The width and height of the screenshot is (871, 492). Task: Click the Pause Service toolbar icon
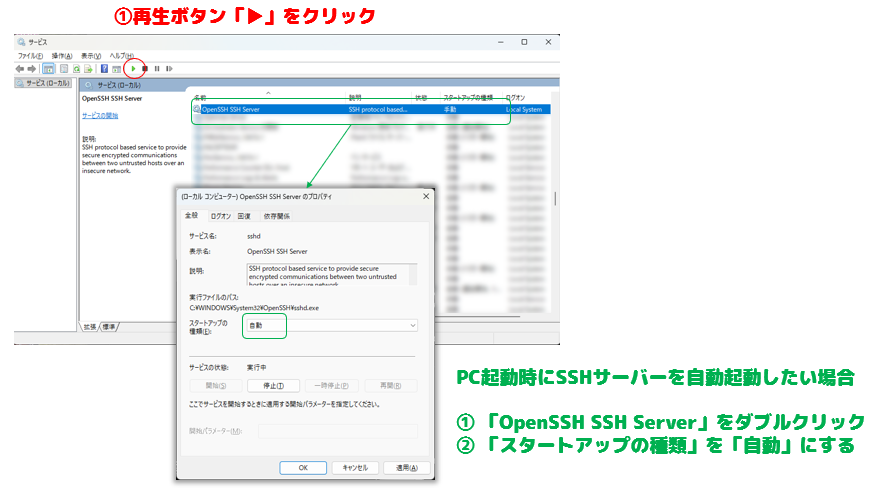click(157, 69)
